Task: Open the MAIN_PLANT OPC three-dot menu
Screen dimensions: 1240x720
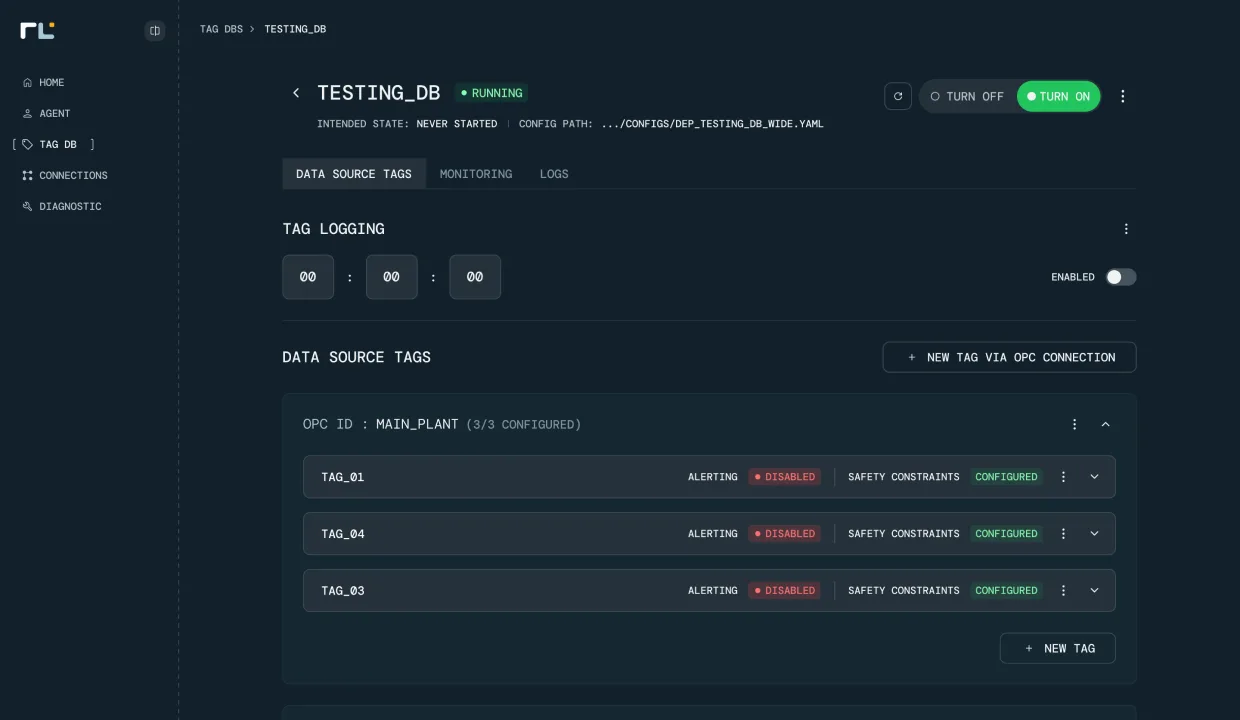Action: 1075,424
